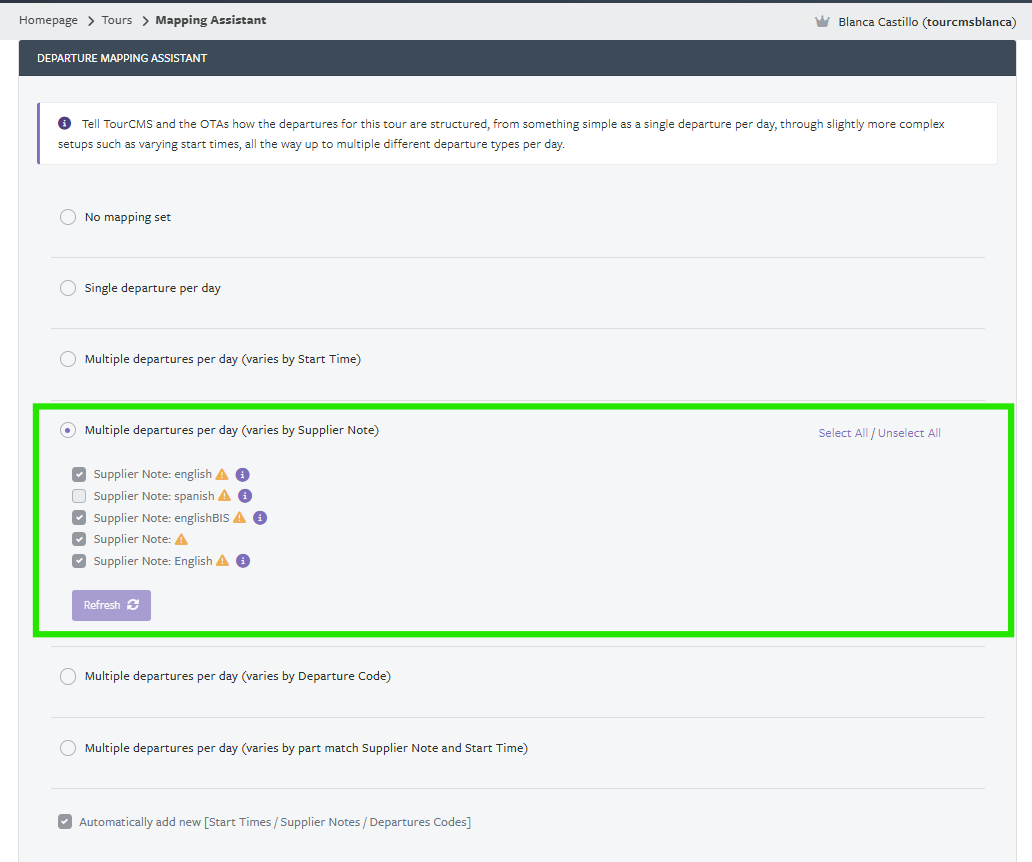Select part match Supplier Note and Start Time option
Screen dimensions: 1032x862
point(68,748)
